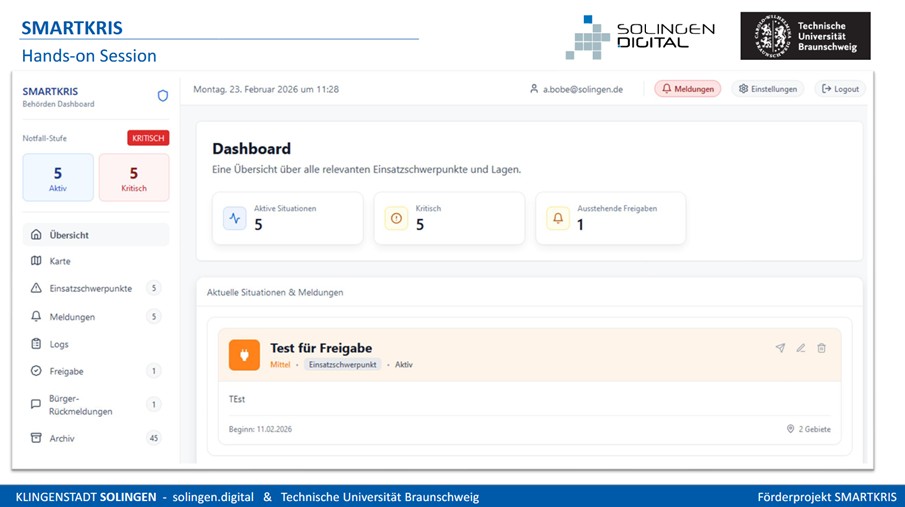The width and height of the screenshot is (905, 507).
Task: Click the red KRITISCH status badge
Action: tap(148, 138)
